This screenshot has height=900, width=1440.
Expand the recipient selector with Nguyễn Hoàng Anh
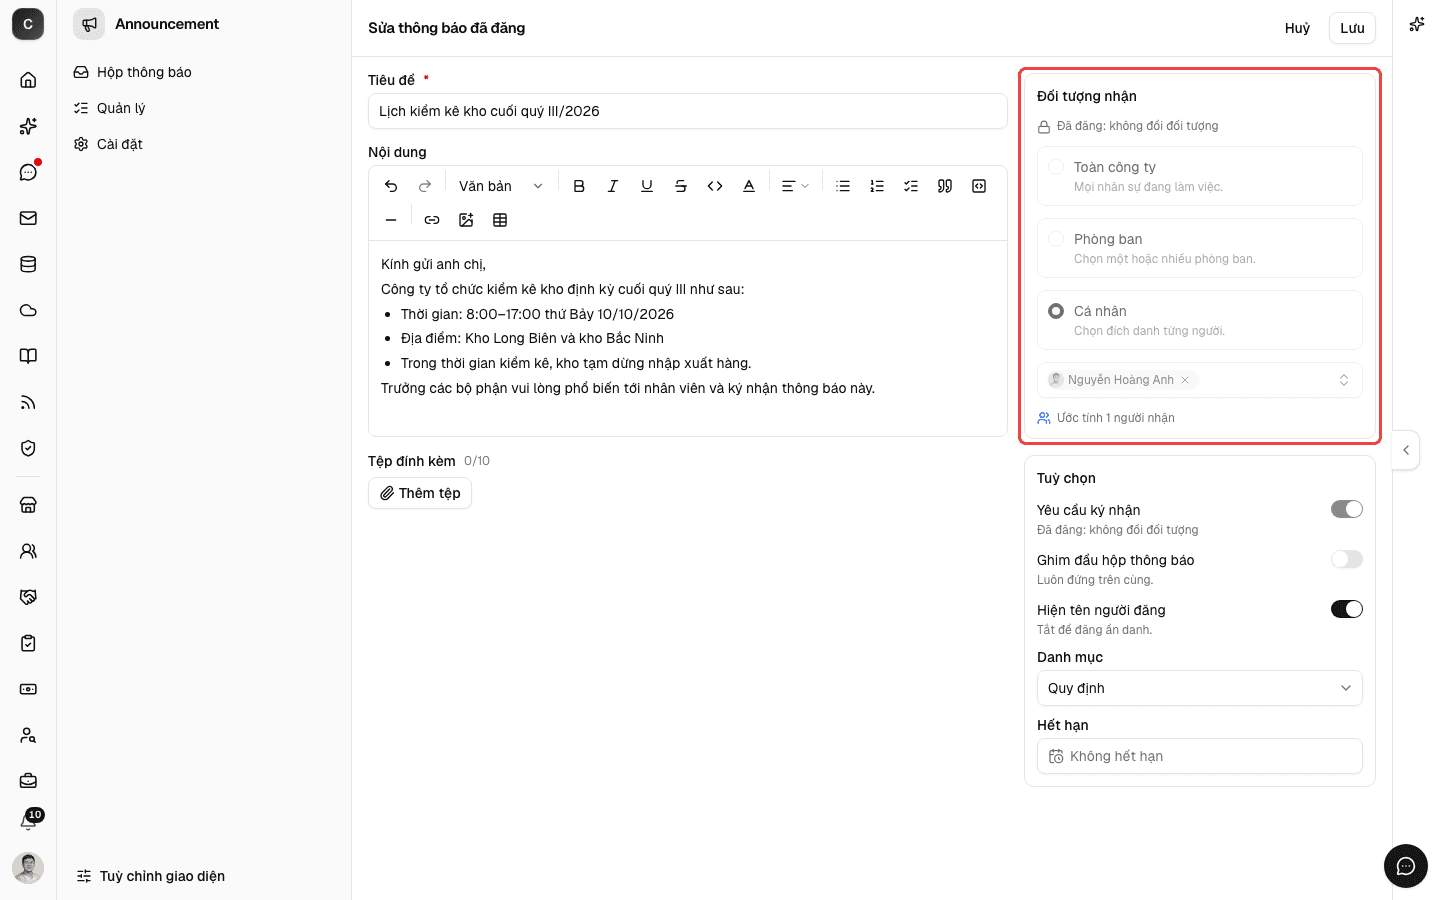[x=1200, y=380]
